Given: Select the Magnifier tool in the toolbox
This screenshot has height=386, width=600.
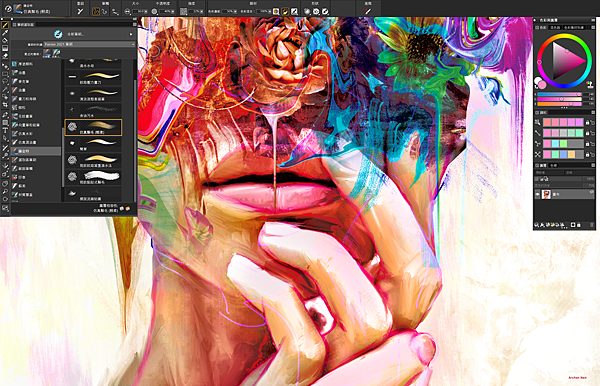Looking at the screenshot, I should [5, 191].
